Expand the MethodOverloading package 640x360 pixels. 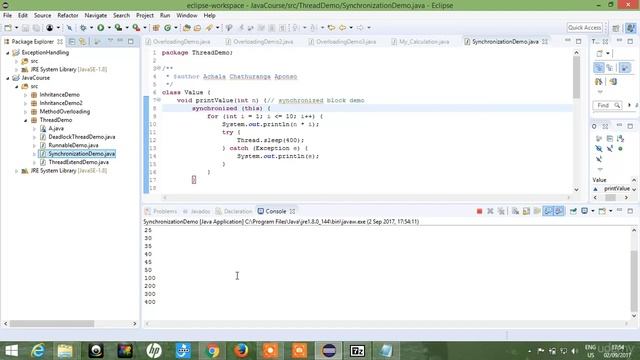point(25,112)
